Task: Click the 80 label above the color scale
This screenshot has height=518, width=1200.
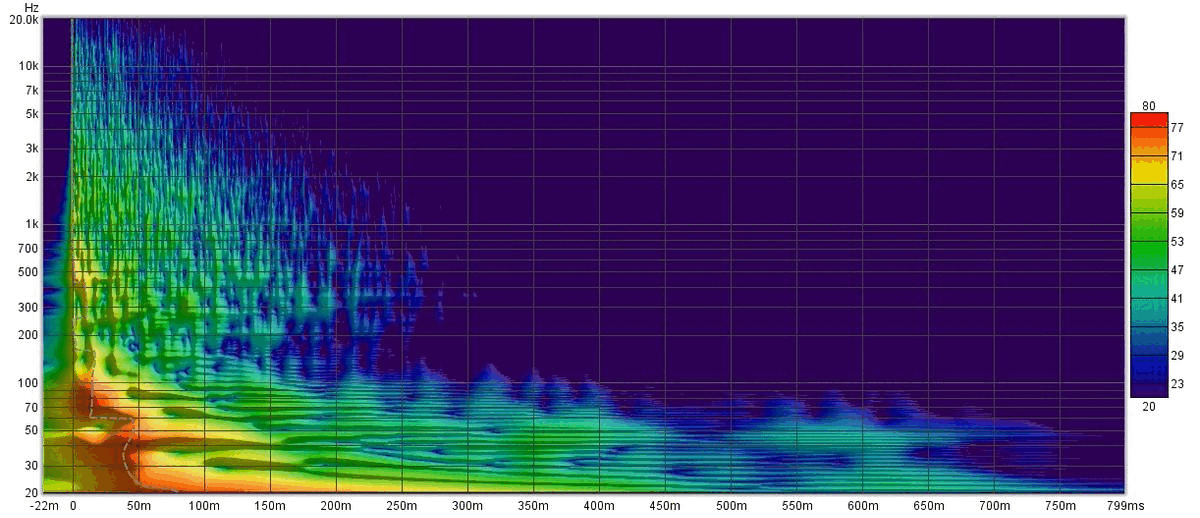Action: tap(1148, 106)
